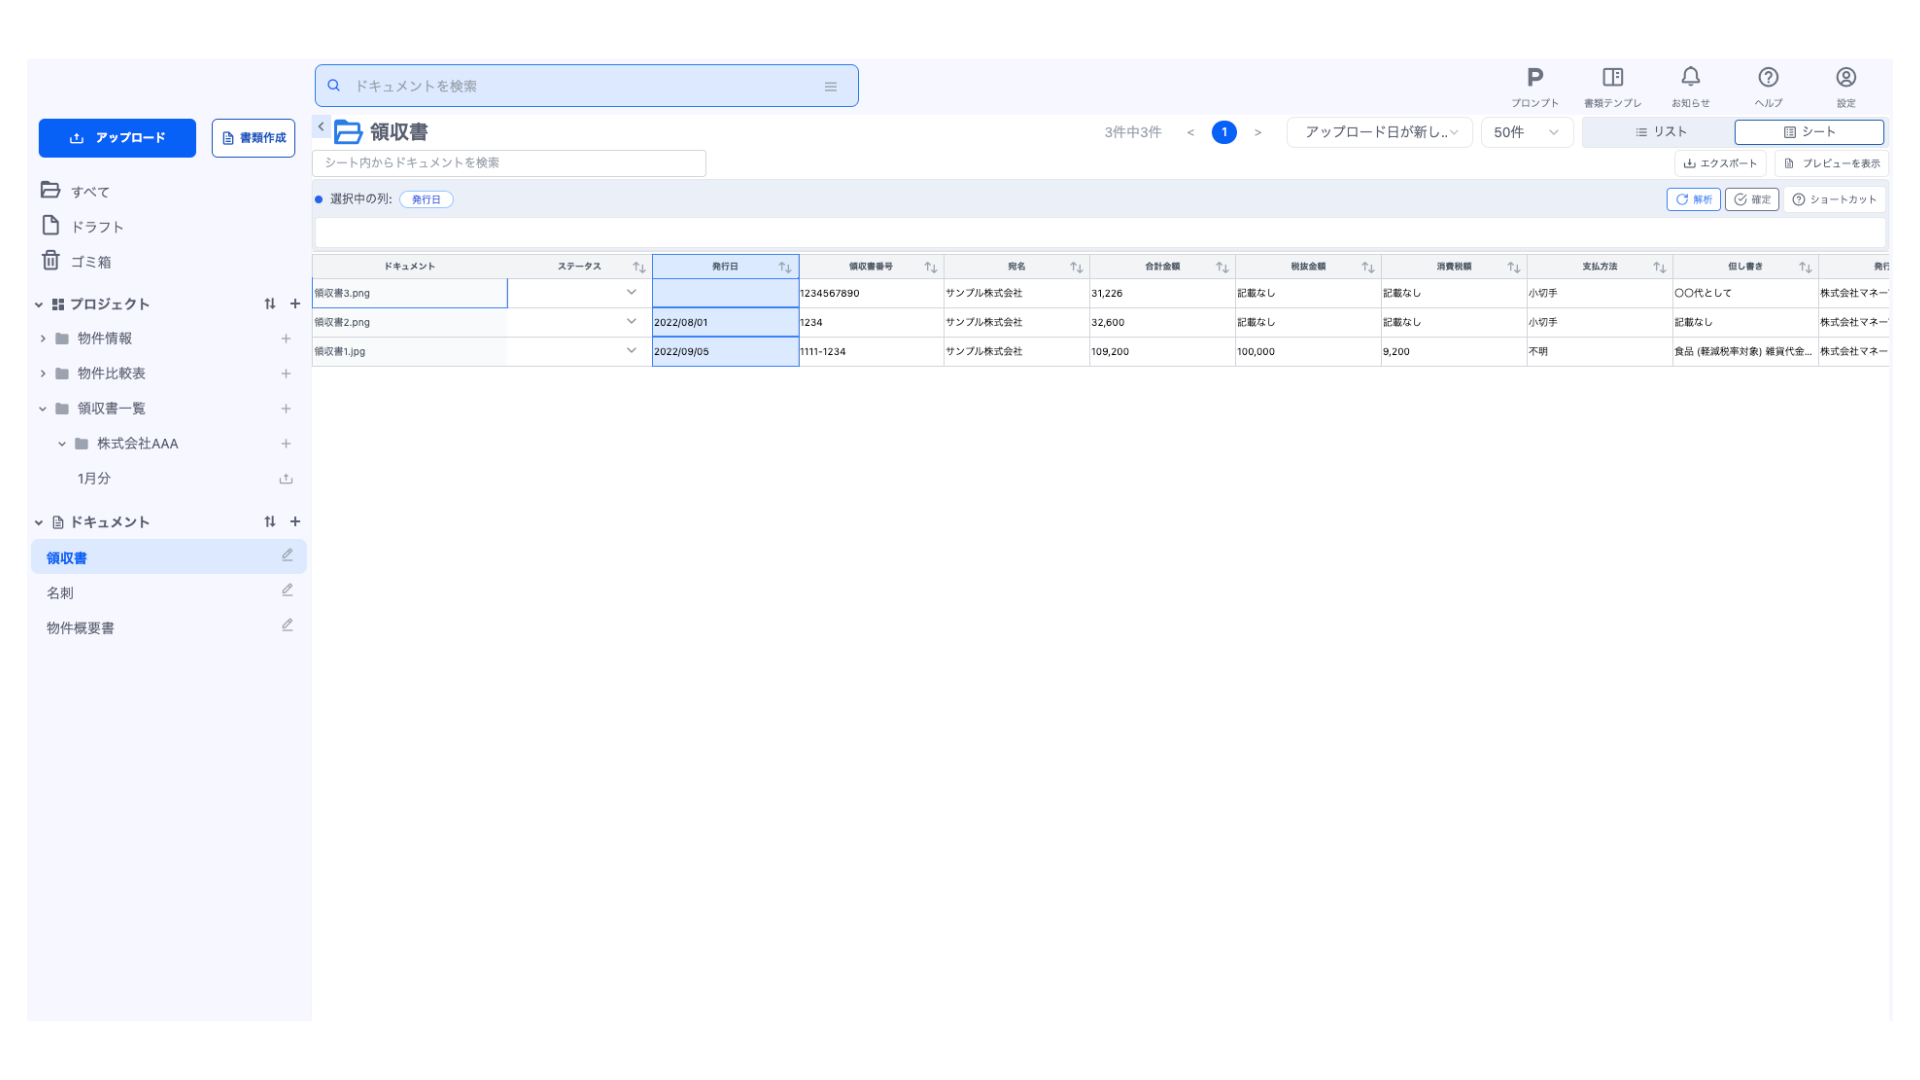Click the add icon beside プロジェクト
Image resolution: width=1920 pixels, height=1080 pixels.
295,304
